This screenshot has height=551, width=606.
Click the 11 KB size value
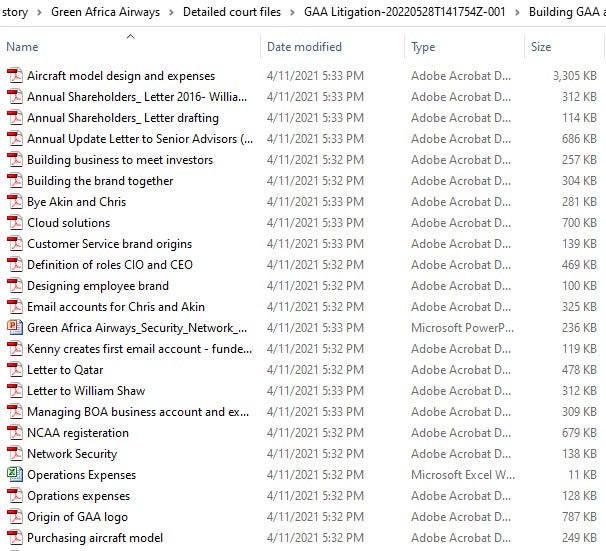[582, 474]
